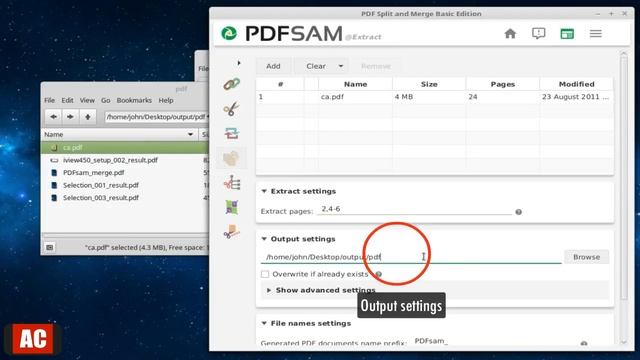This screenshot has width=640, height=360.
Task: Click Browse for output folder
Action: tap(586, 257)
